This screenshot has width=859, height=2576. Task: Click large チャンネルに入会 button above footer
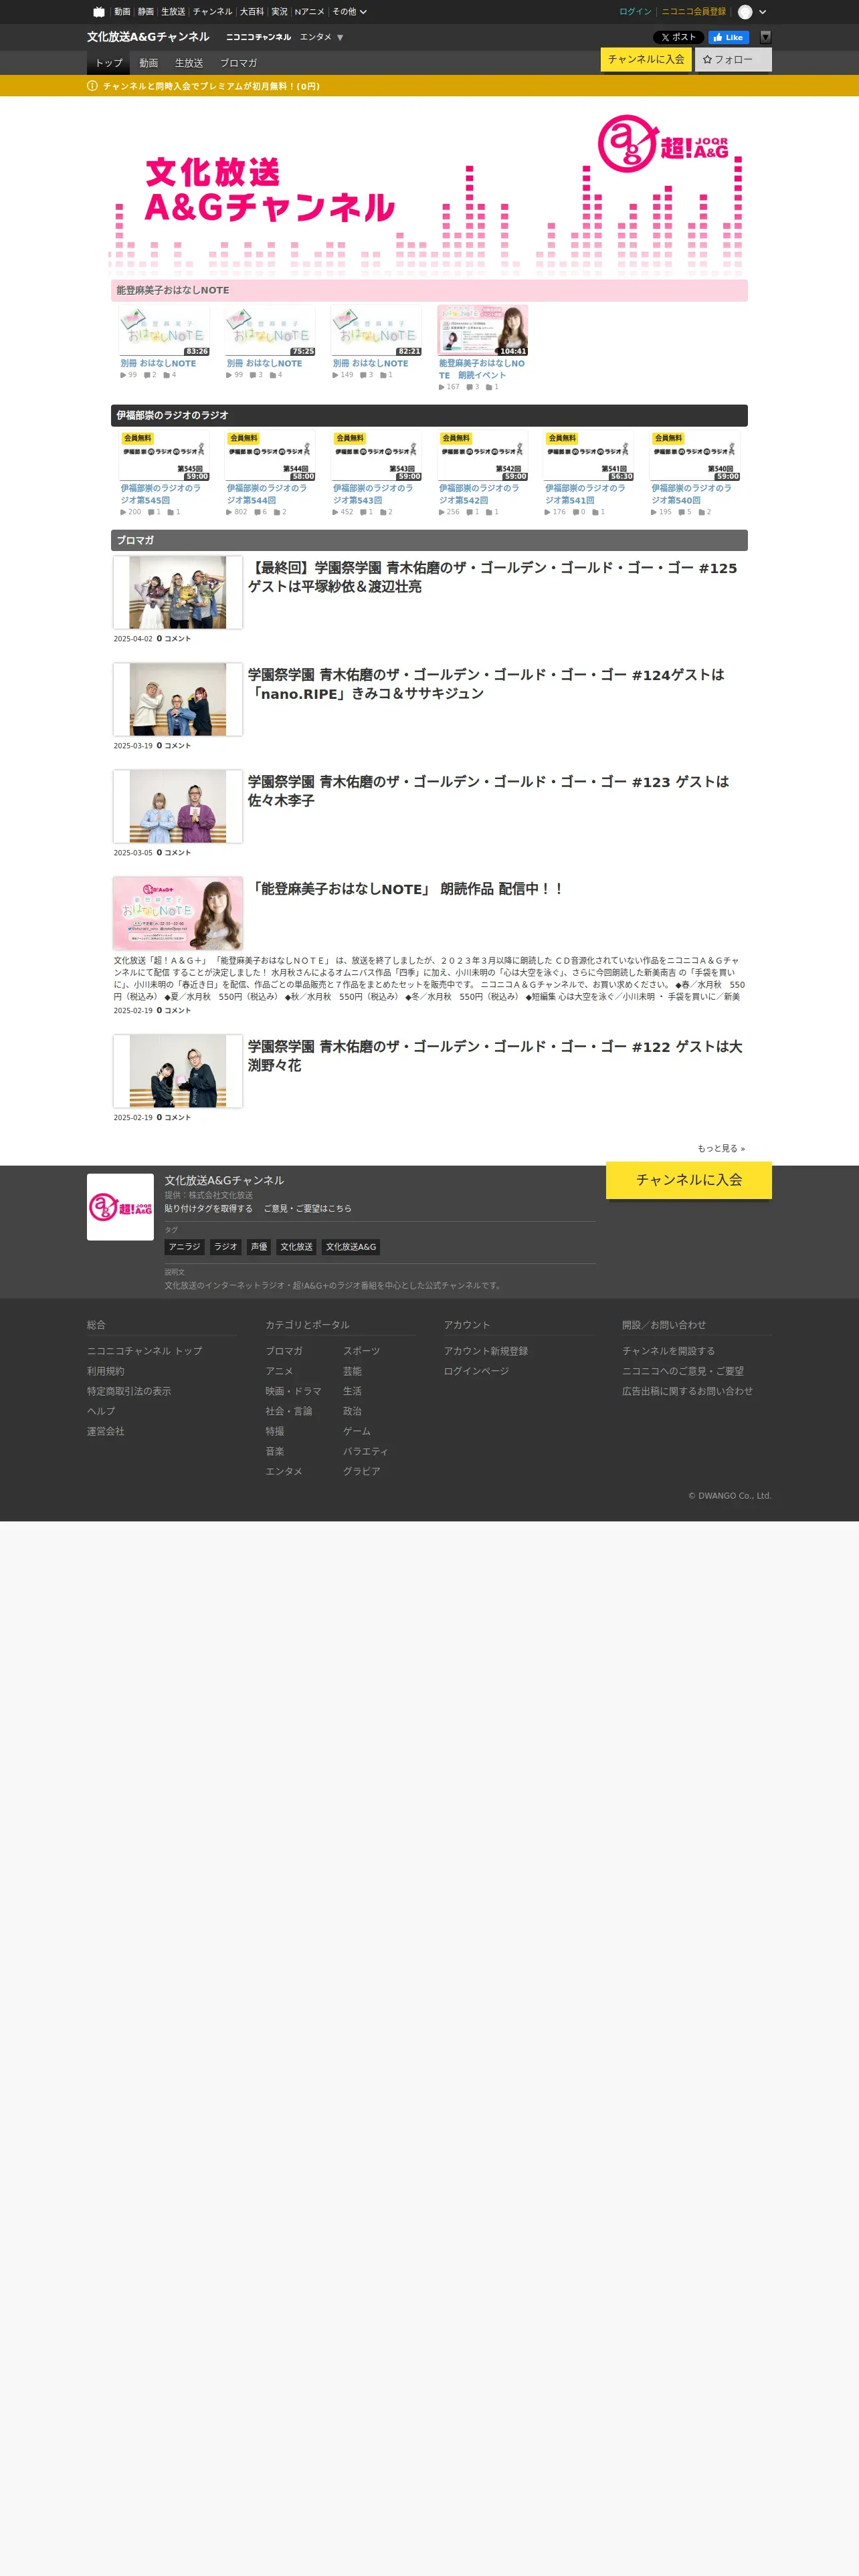point(689,1180)
